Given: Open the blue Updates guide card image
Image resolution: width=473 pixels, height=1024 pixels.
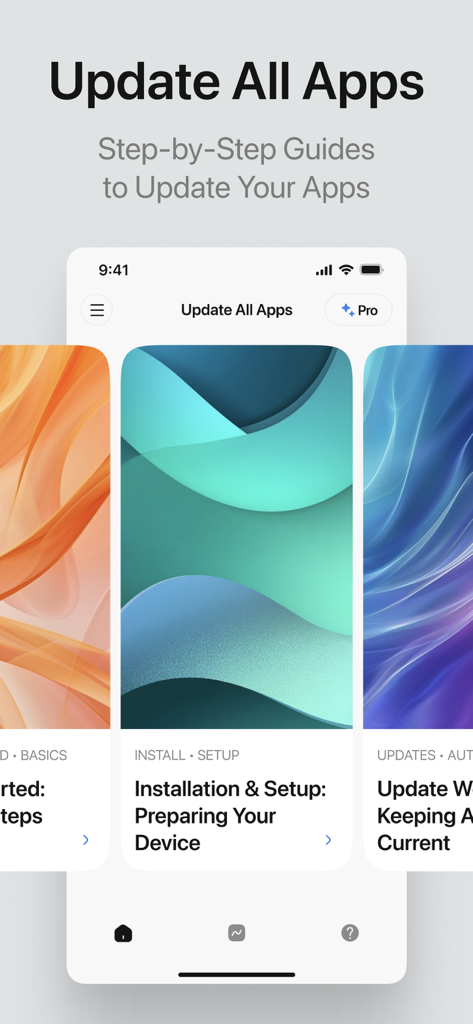Looking at the screenshot, I should pyautogui.click(x=418, y=537).
